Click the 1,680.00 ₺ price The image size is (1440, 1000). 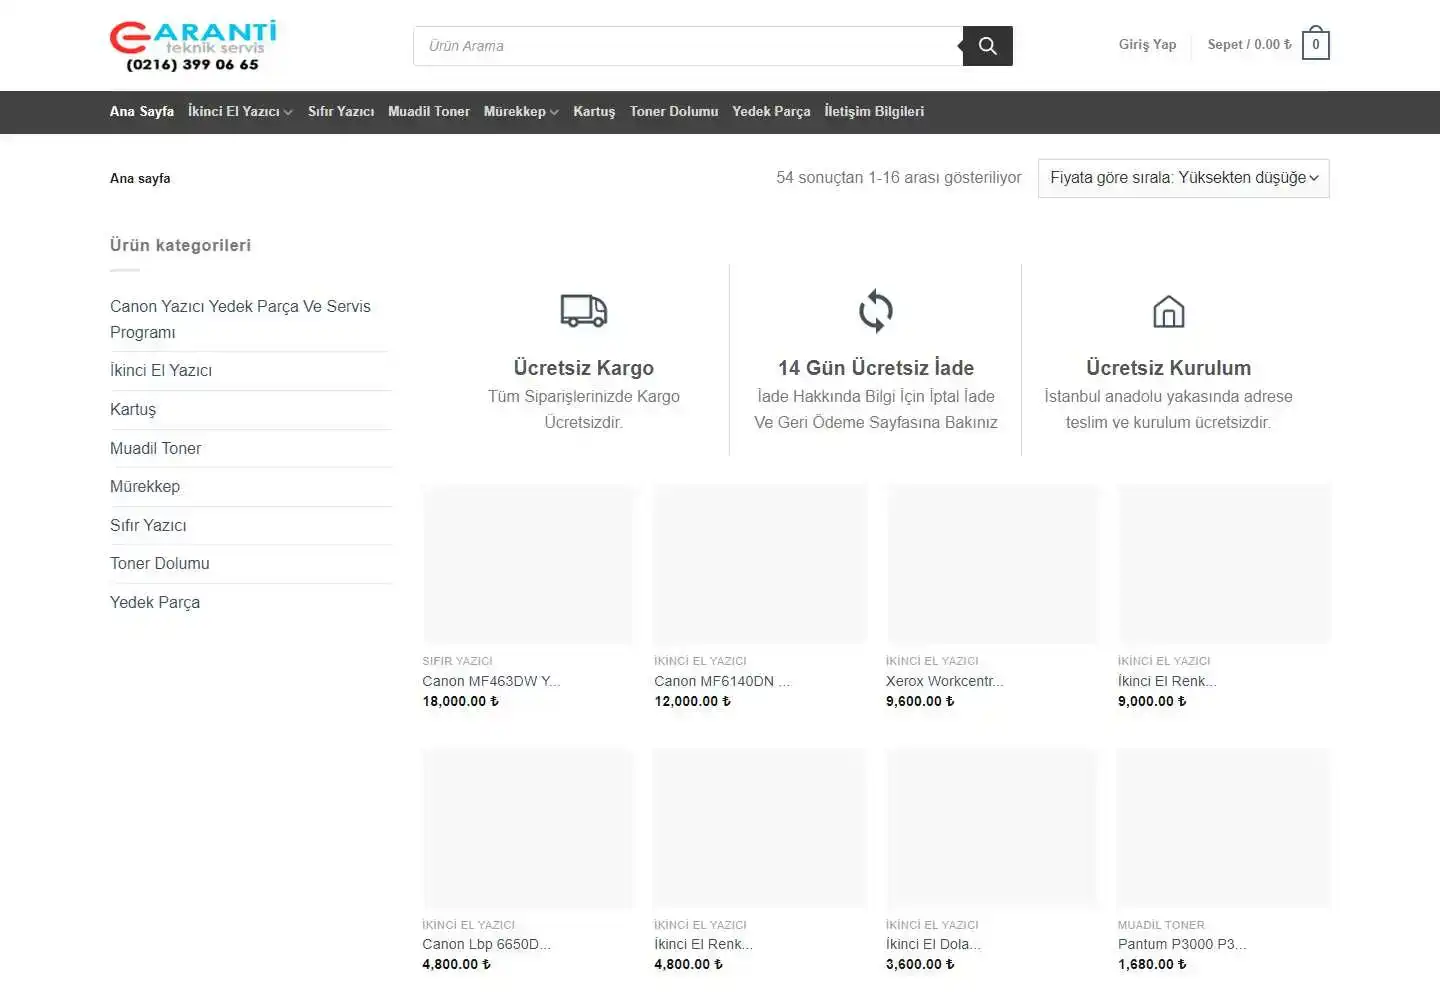(1152, 964)
